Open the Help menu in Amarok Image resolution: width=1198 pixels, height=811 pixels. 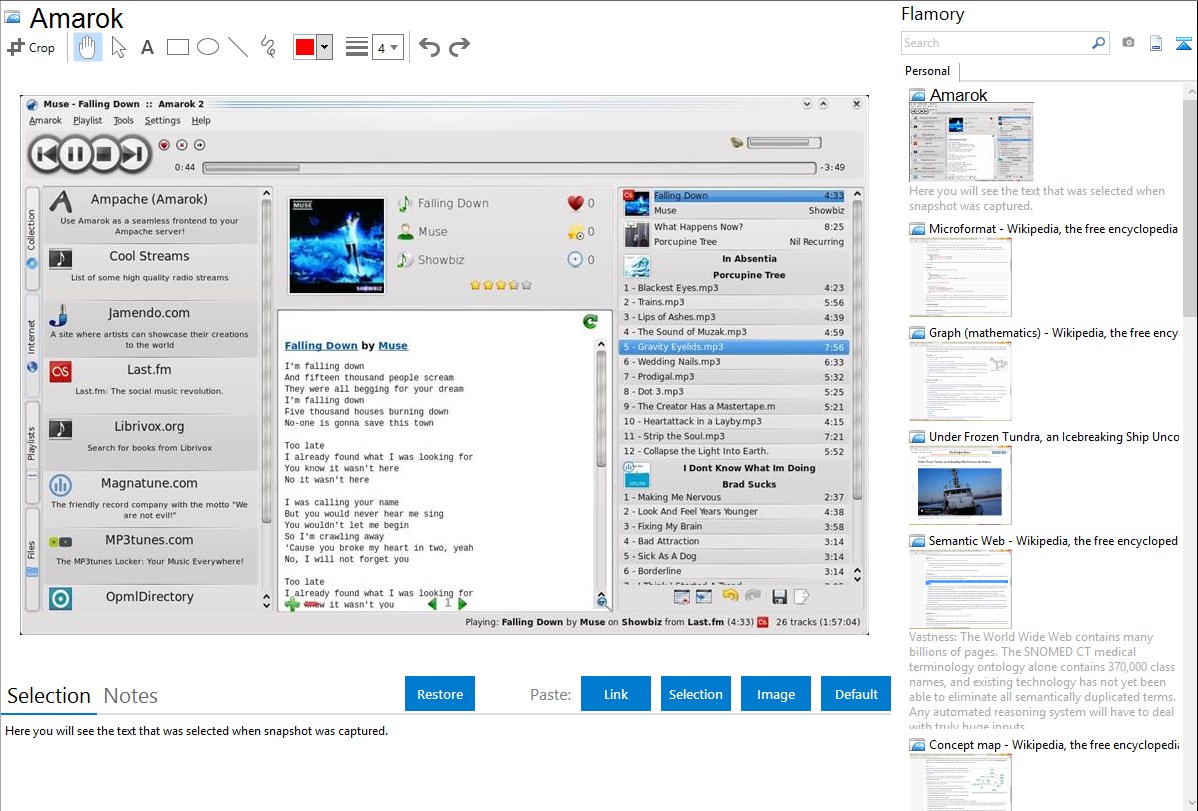201,121
